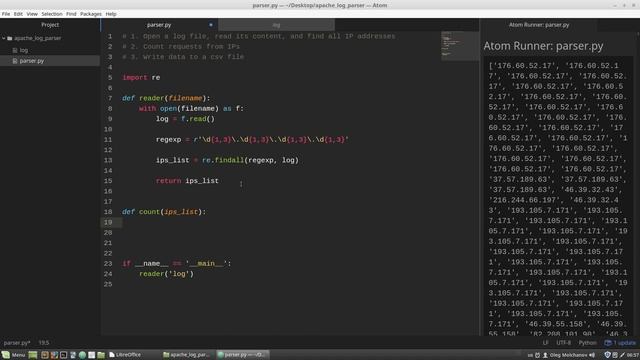This screenshot has height=360, width=640.
Task: Click line number 19 in the gutter
Action: pyautogui.click(x=108, y=222)
